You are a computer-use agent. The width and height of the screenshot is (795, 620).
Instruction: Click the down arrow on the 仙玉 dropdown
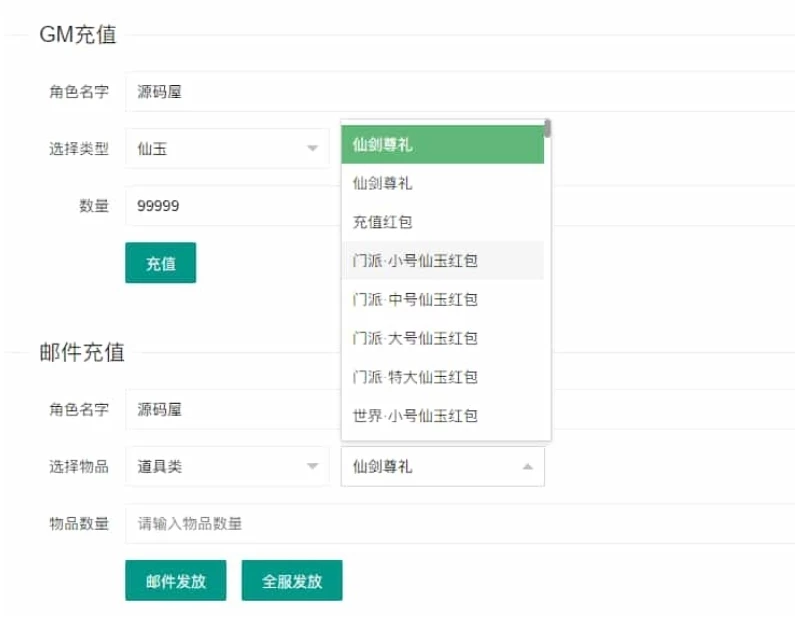pyautogui.click(x=311, y=150)
